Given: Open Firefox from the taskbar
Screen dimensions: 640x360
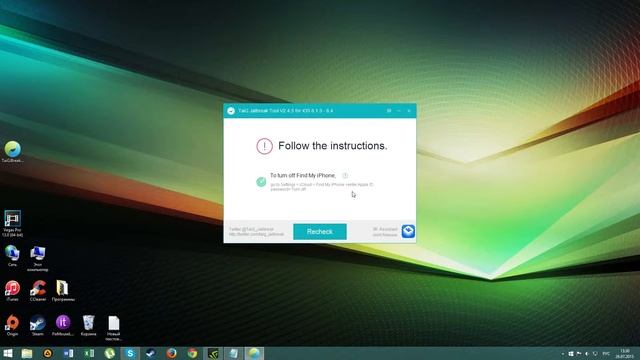Looking at the screenshot, I should (x=171, y=353).
